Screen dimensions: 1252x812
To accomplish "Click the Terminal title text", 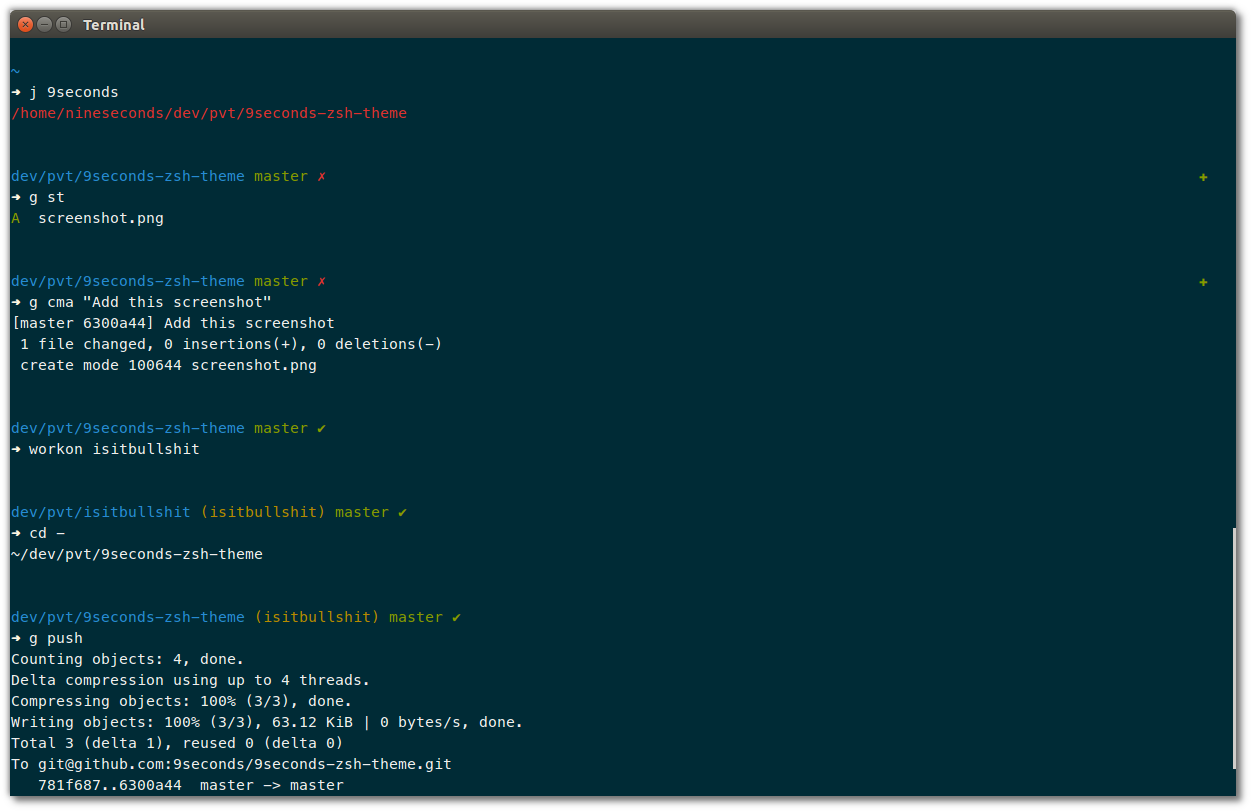I will tap(114, 25).
